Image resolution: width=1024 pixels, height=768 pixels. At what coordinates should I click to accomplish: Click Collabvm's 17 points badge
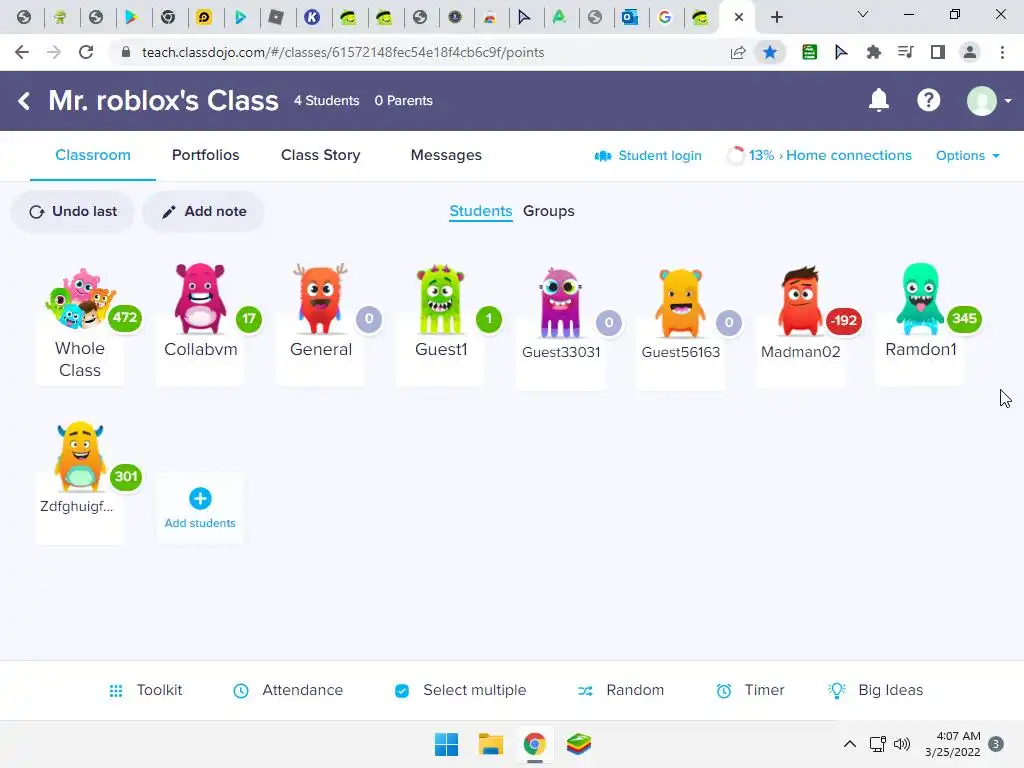pyautogui.click(x=249, y=319)
